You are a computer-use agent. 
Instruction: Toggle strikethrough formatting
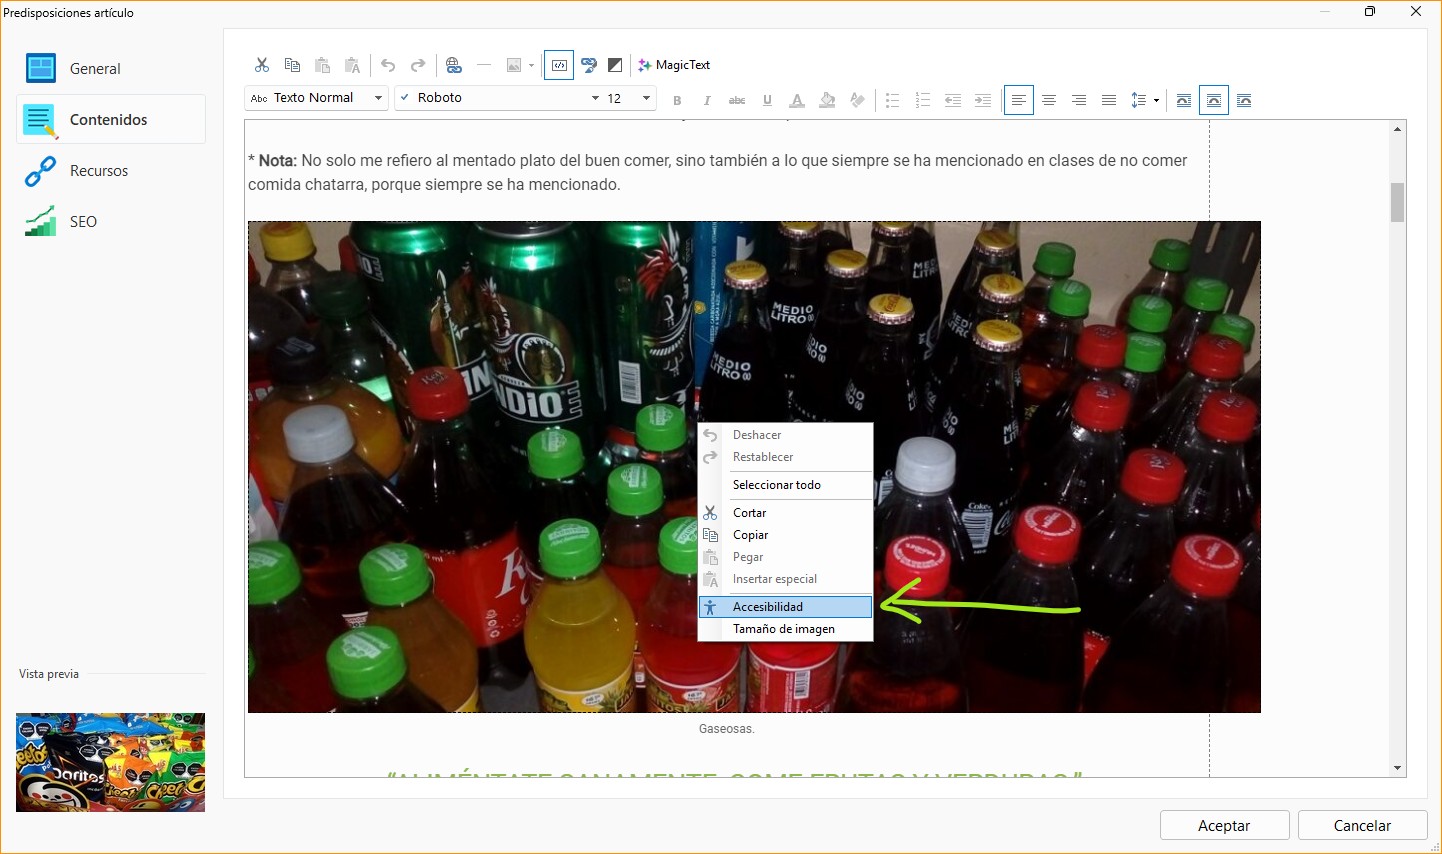737,100
